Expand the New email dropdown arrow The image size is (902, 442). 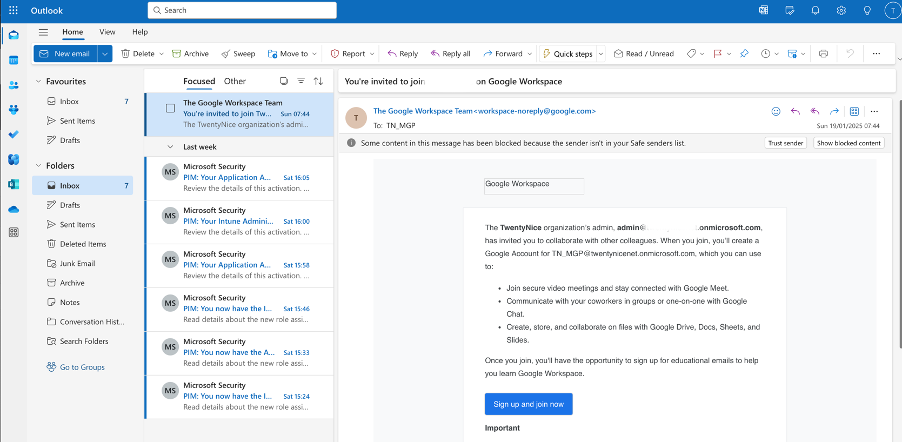pyautogui.click(x=104, y=54)
